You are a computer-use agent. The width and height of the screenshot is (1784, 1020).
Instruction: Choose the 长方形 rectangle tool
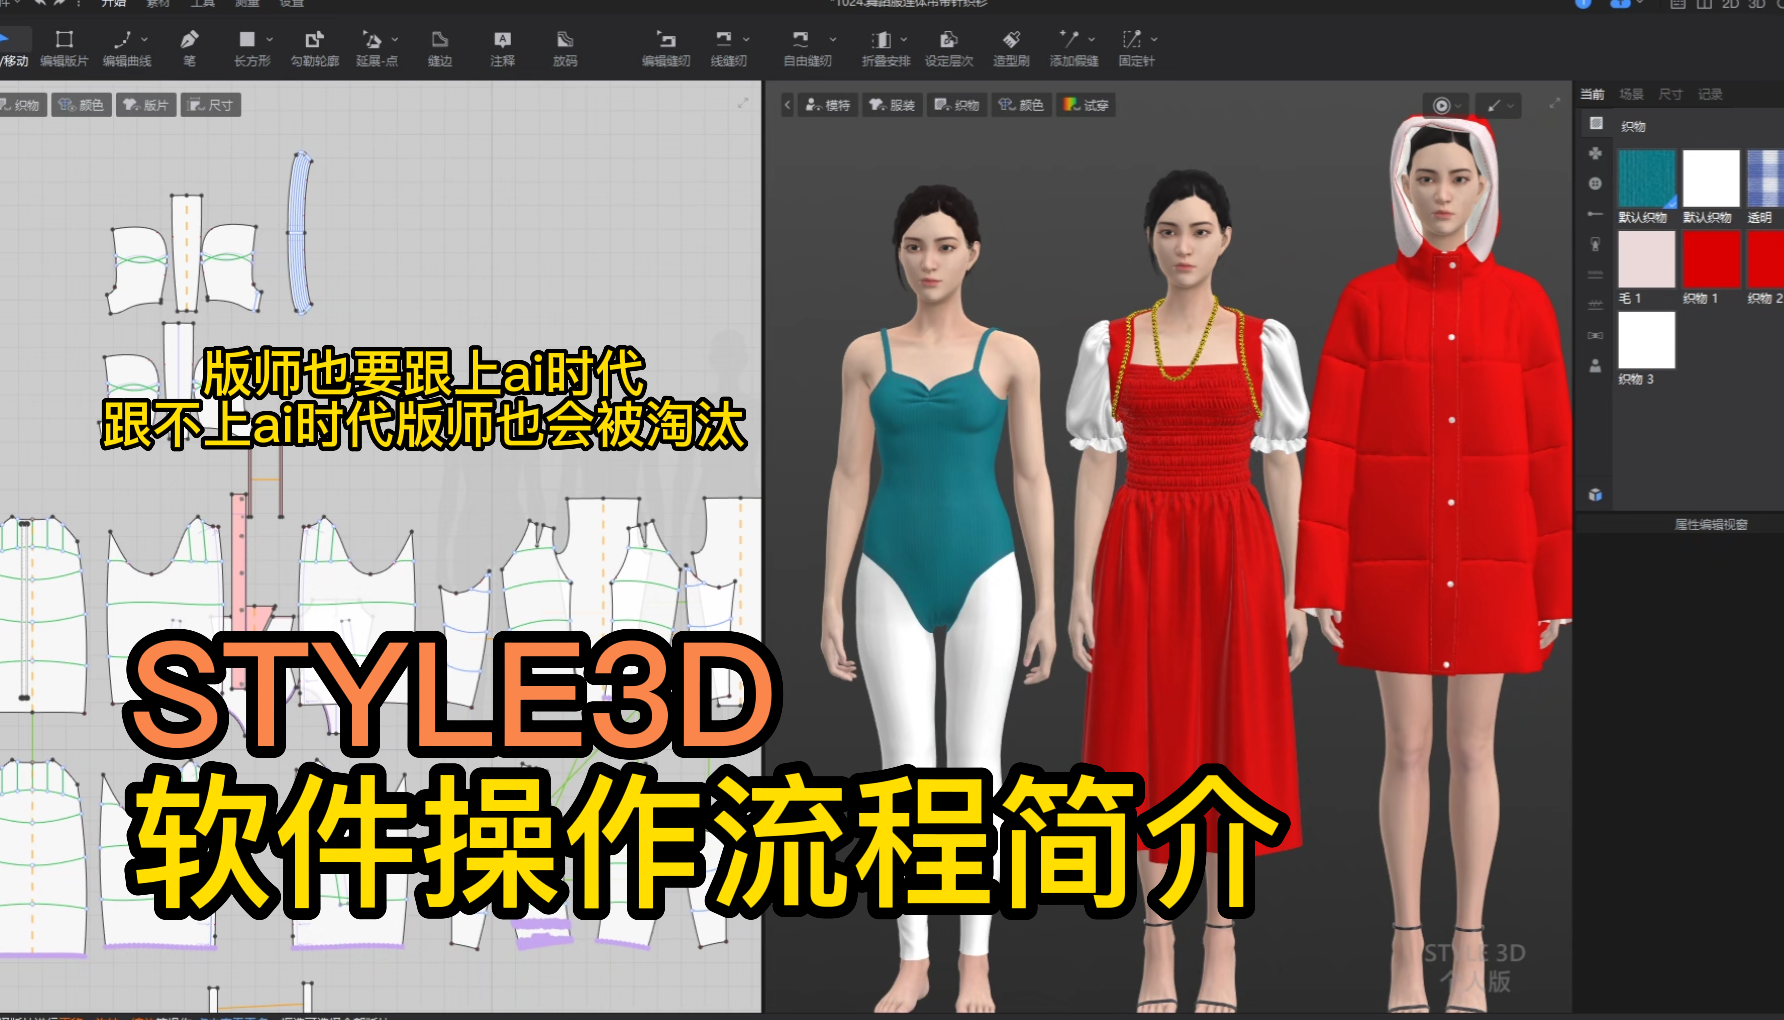pos(251,48)
